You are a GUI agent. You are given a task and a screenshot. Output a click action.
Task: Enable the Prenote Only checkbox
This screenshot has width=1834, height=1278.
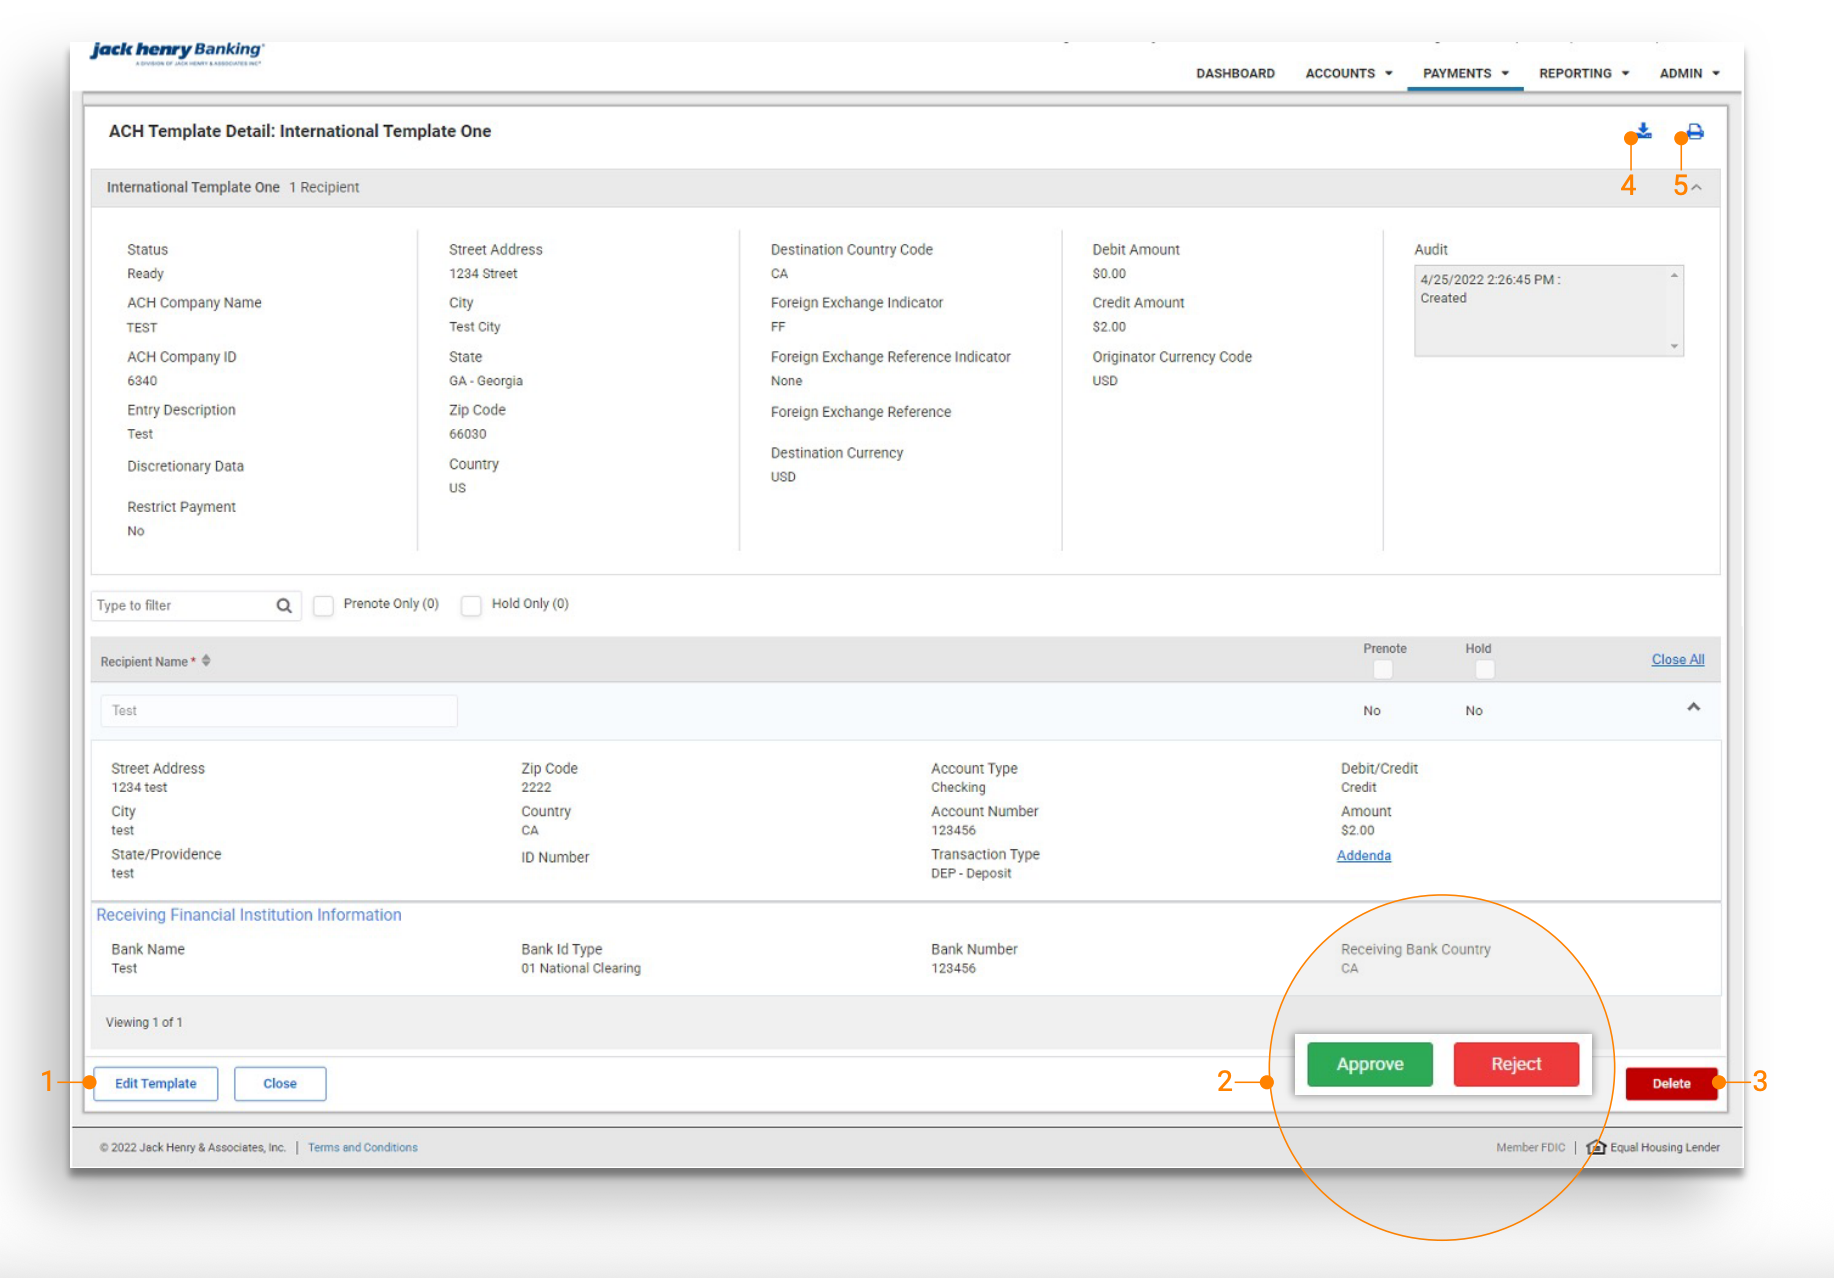323,606
